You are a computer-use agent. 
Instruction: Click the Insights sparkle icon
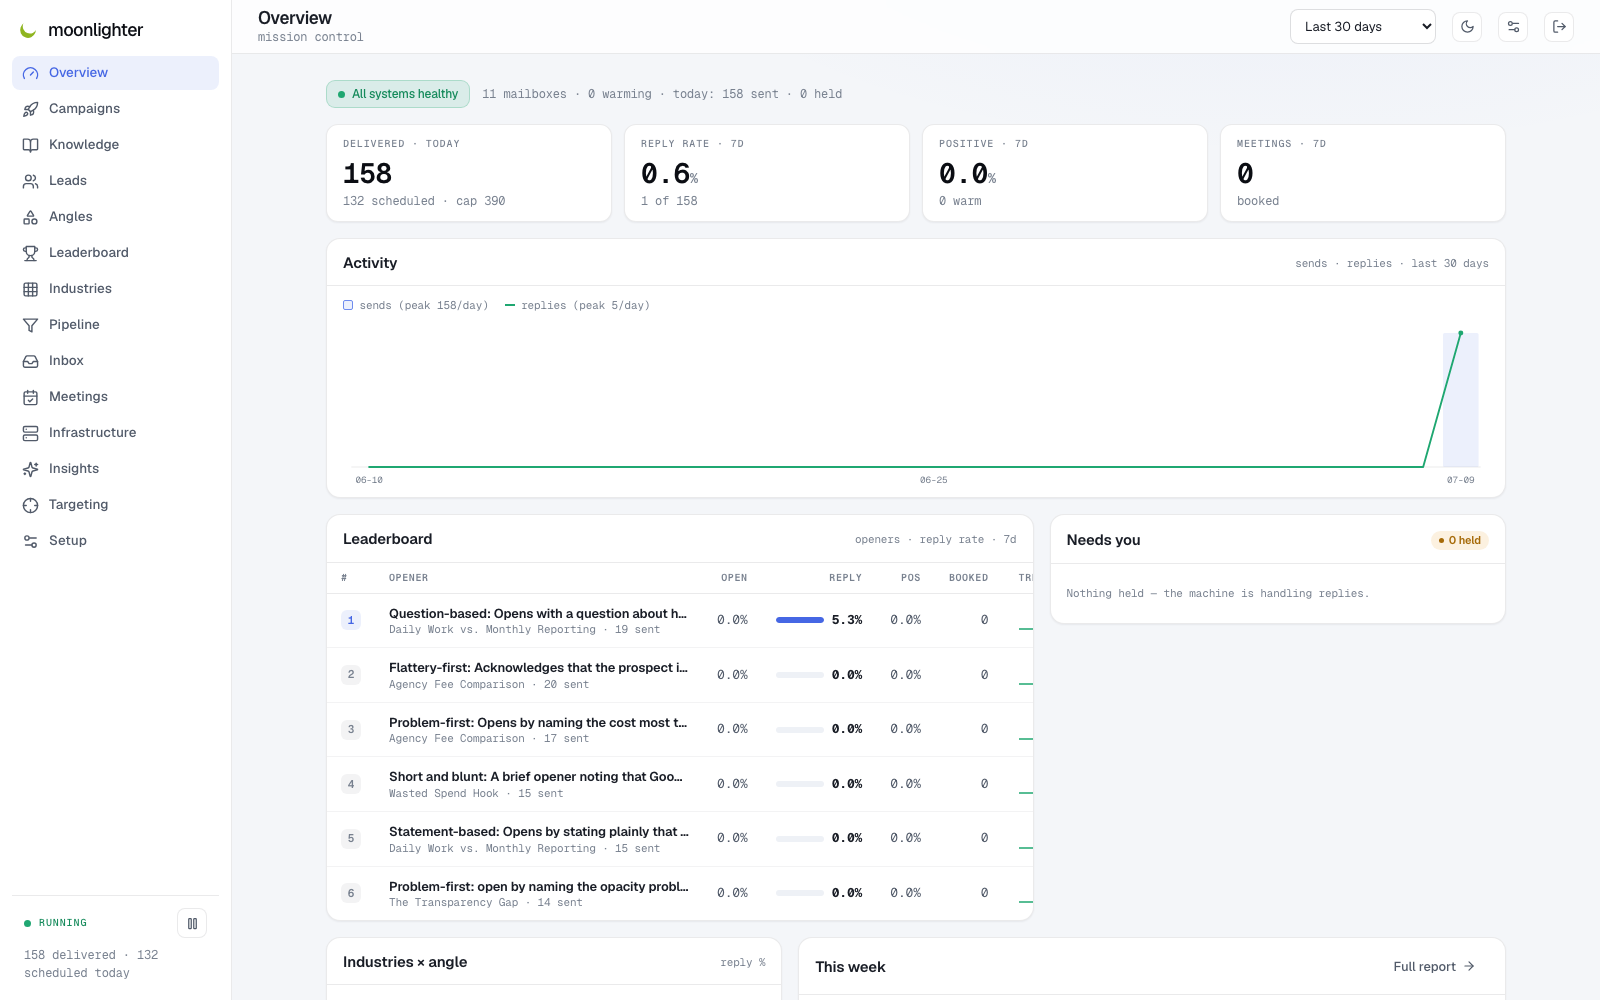pyautogui.click(x=31, y=469)
